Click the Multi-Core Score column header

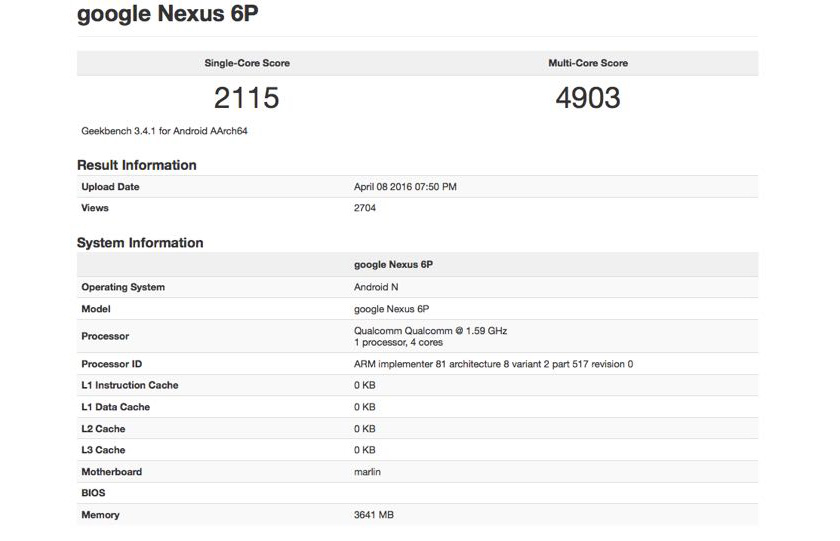click(588, 63)
